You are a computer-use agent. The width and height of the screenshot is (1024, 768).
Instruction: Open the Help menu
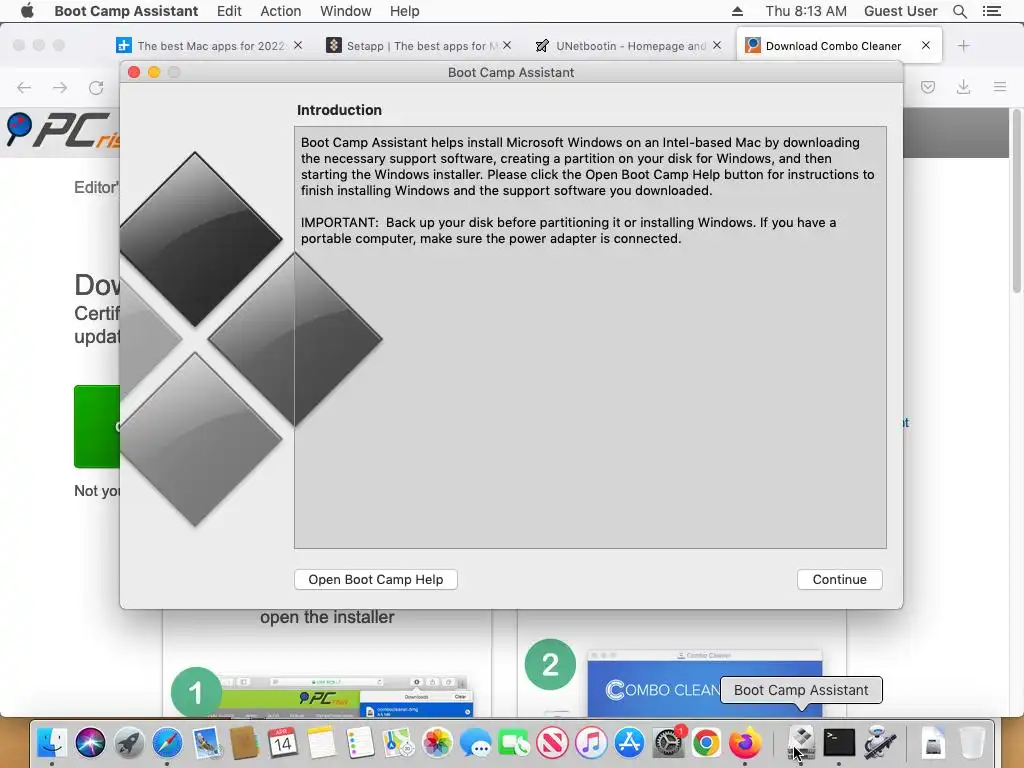[404, 11]
